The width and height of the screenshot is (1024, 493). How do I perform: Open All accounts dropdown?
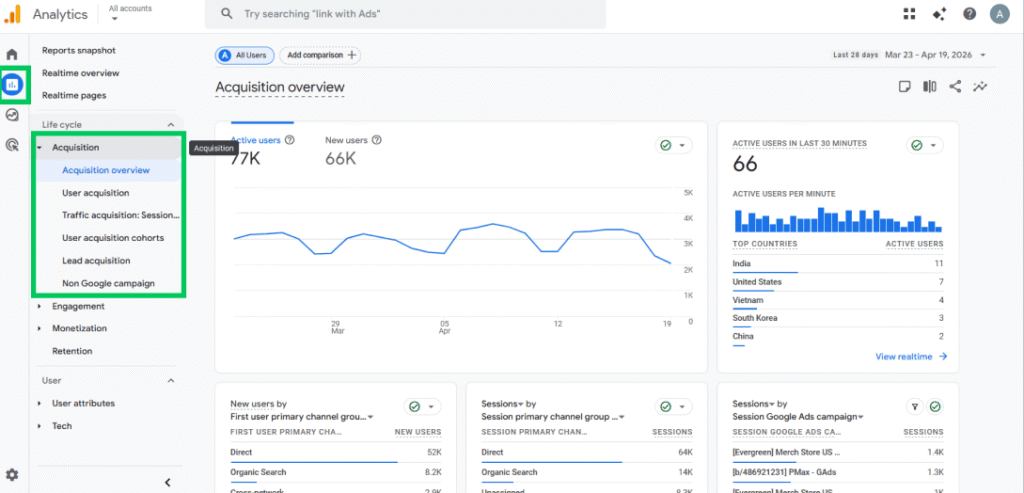131,13
